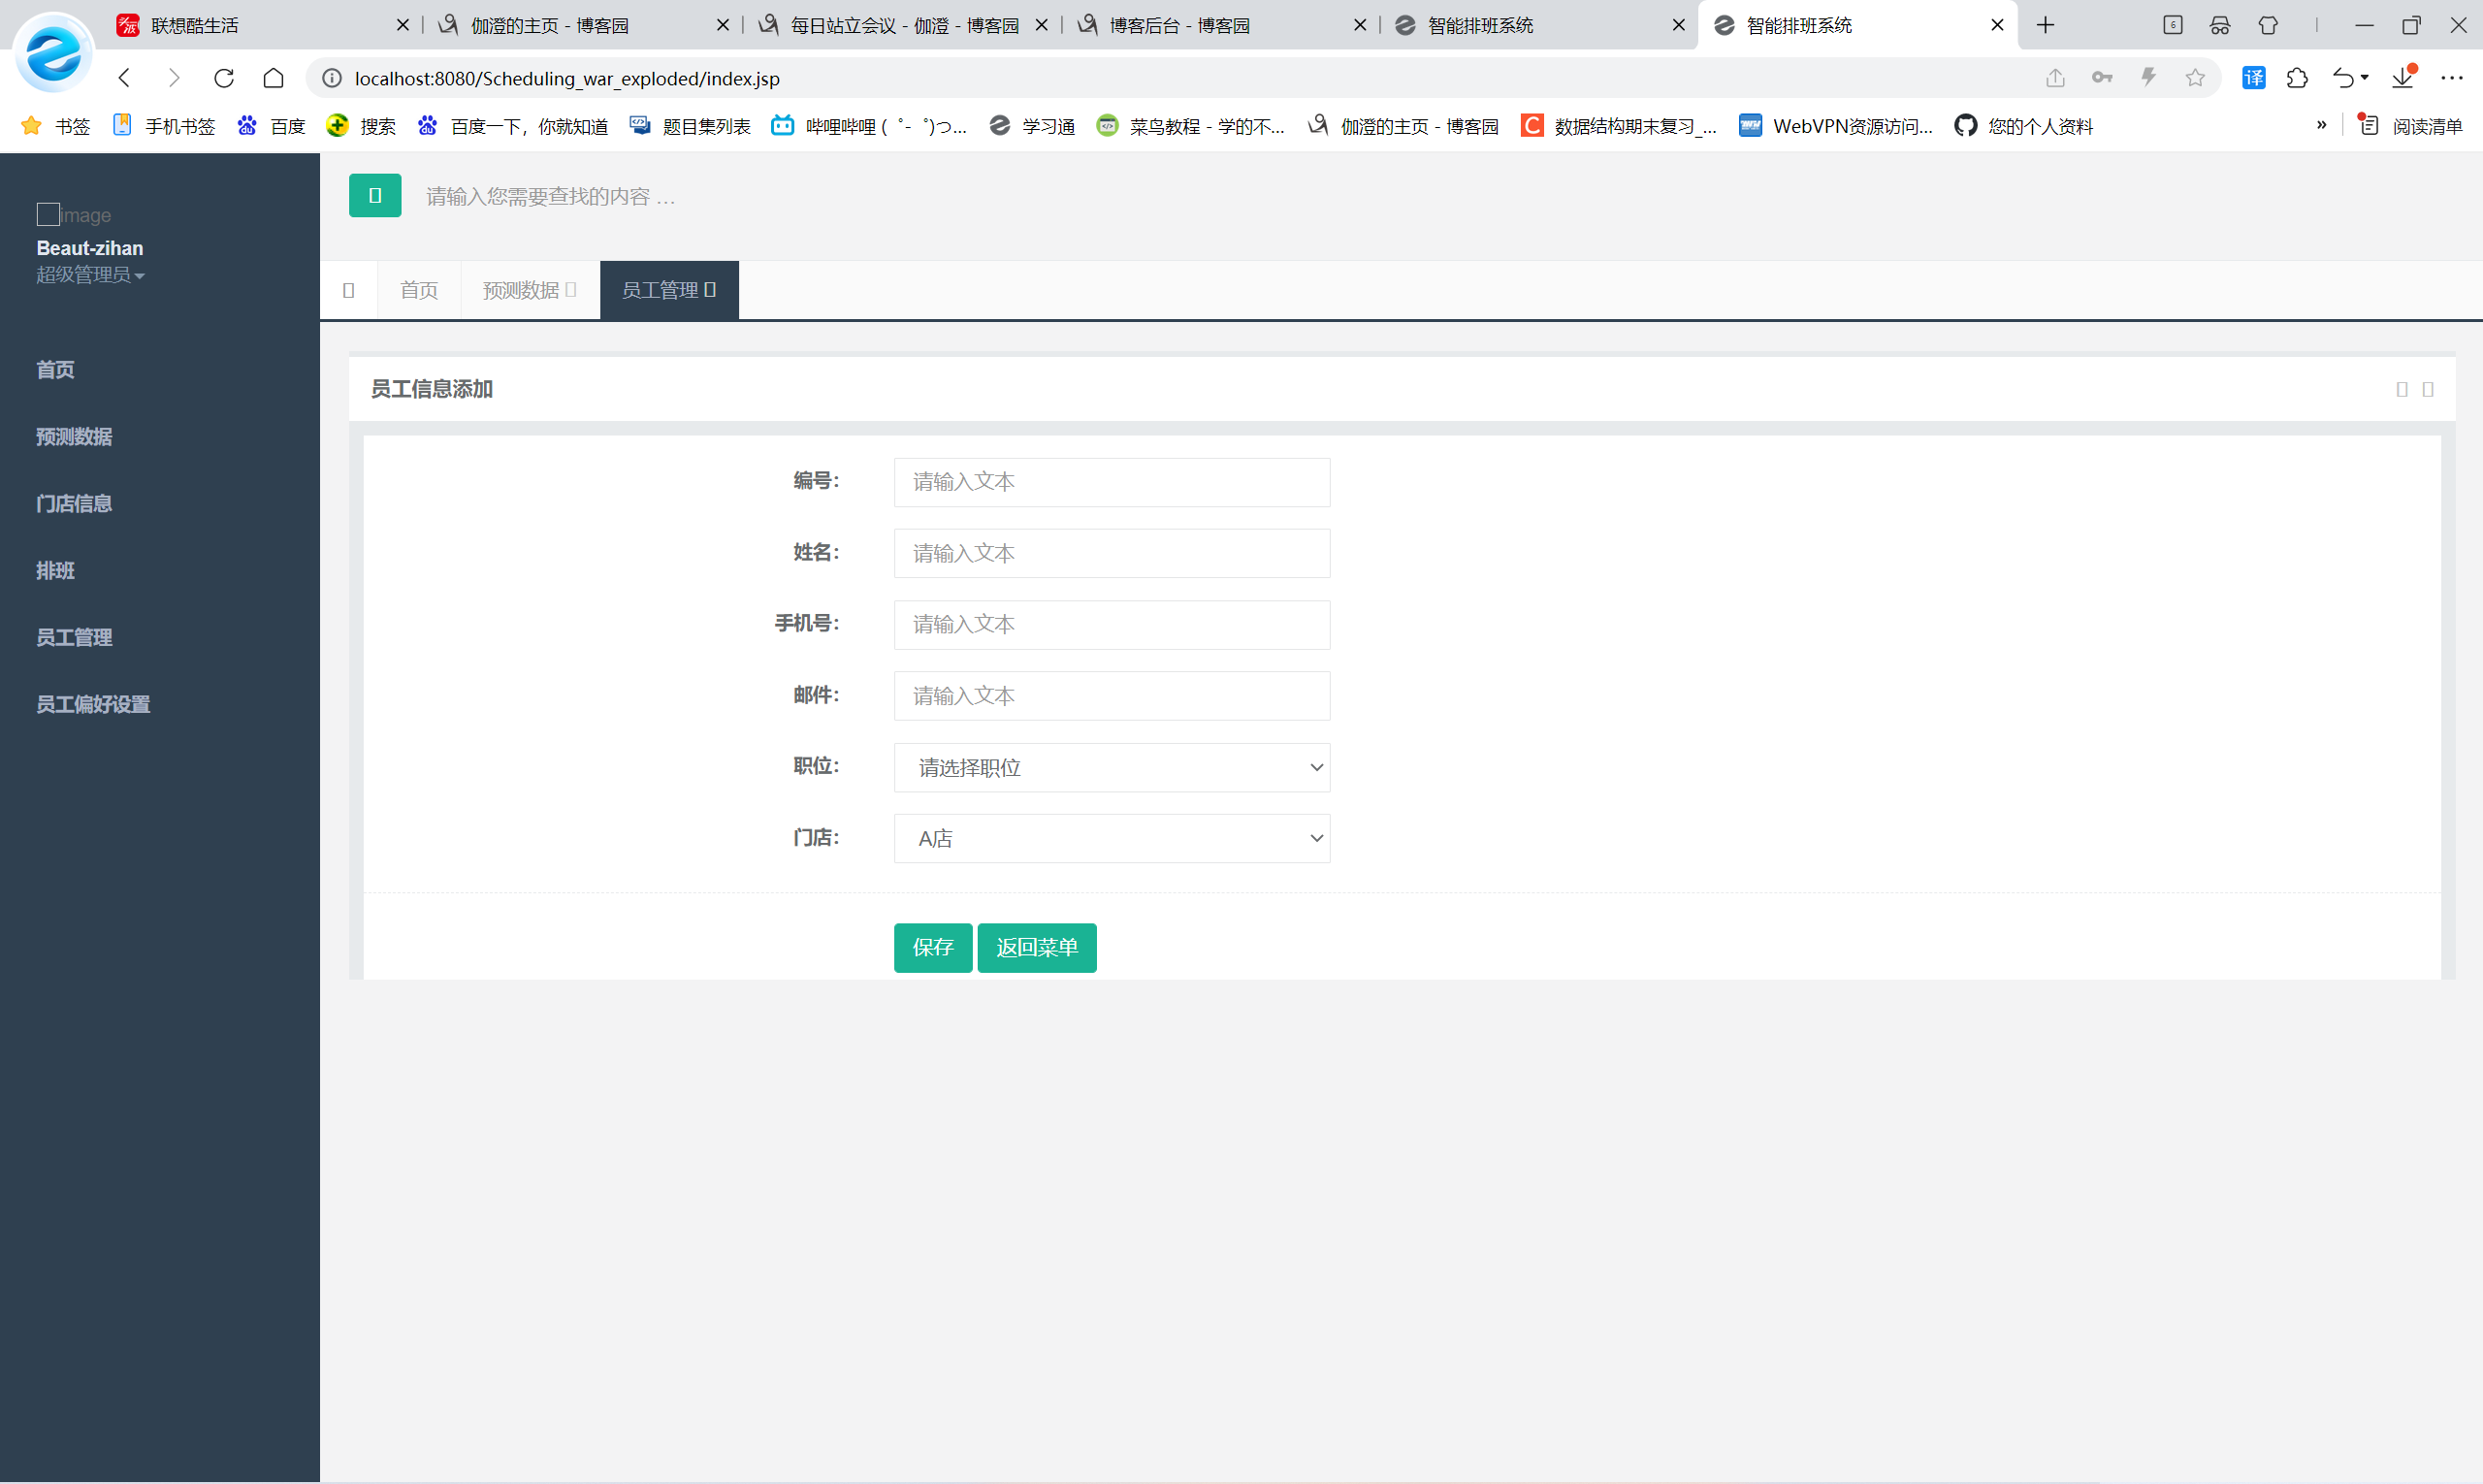Click the 手机号 input field
The width and height of the screenshot is (2483, 1484).
pyautogui.click(x=1111, y=625)
